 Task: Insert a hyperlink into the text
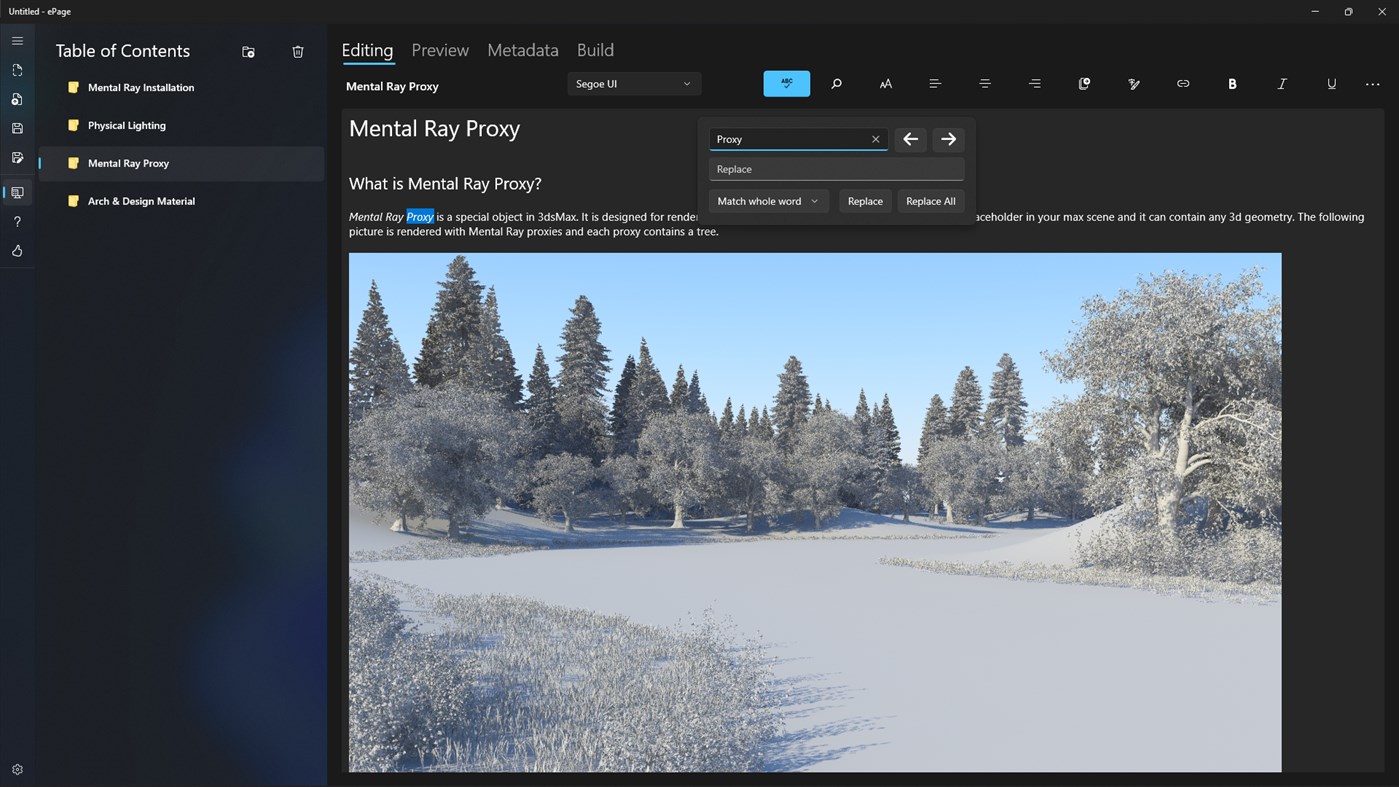pos(1183,84)
